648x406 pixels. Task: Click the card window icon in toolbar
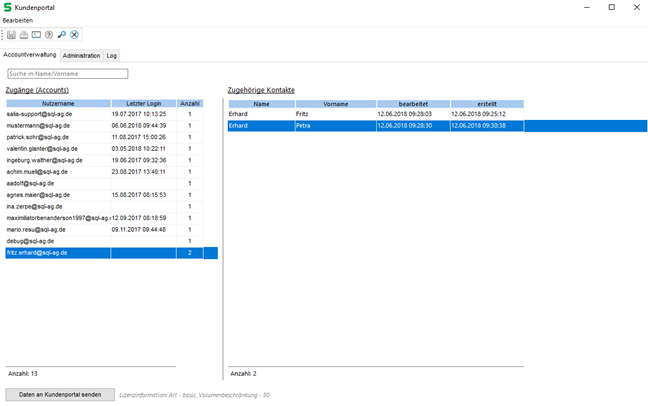37,35
